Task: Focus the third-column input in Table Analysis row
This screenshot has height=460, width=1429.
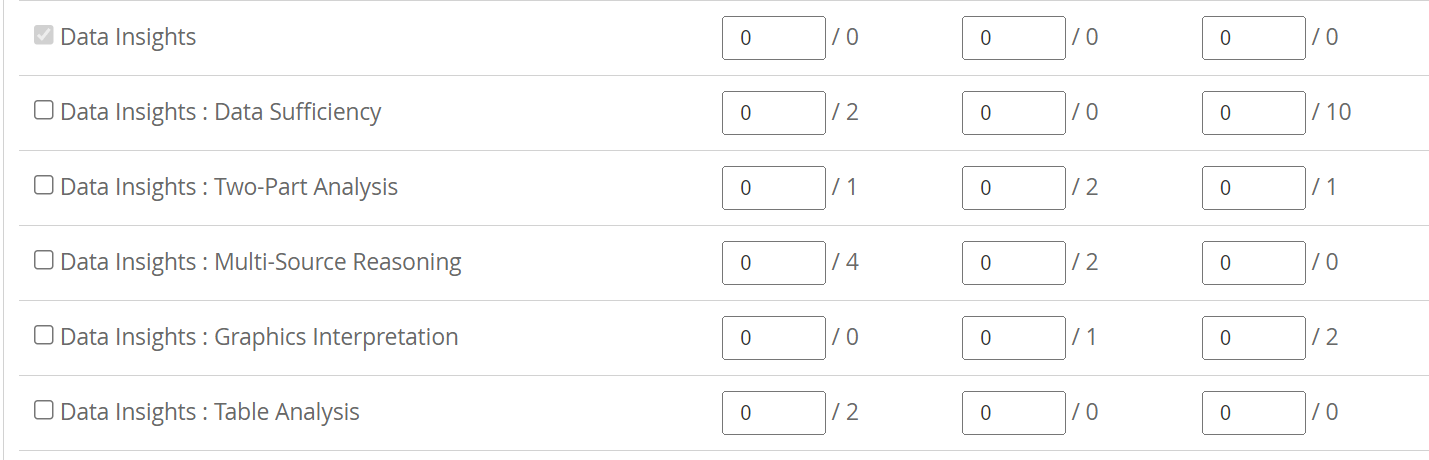Action: click(1253, 413)
